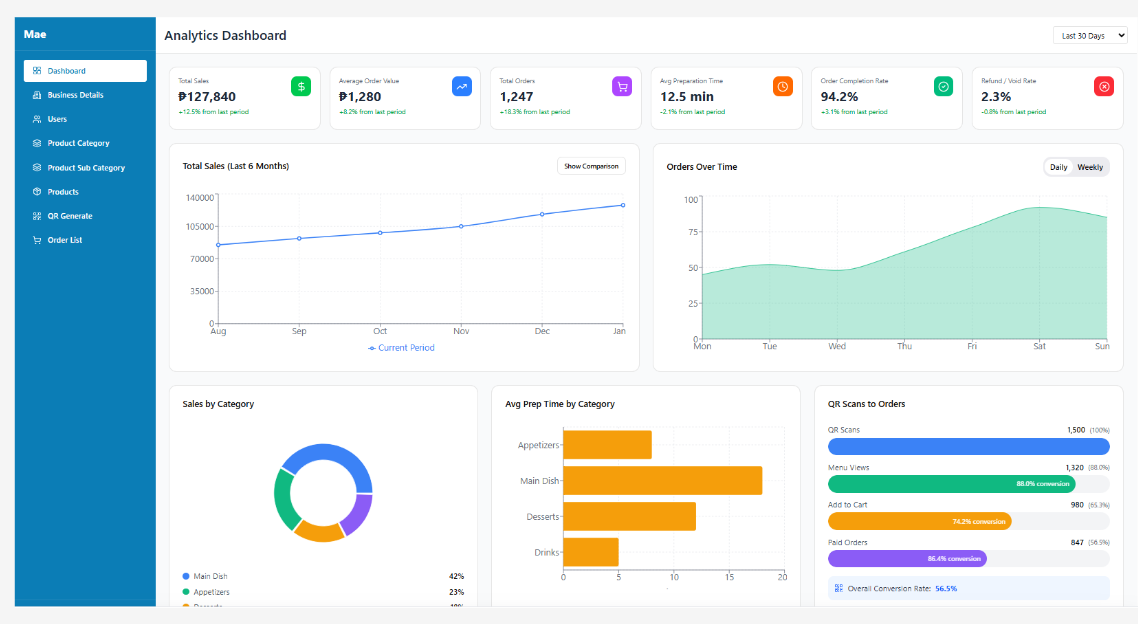The image size is (1138, 624).
Task: Click the red icon on Refund / Void Rate card
Action: tap(1104, 86)
